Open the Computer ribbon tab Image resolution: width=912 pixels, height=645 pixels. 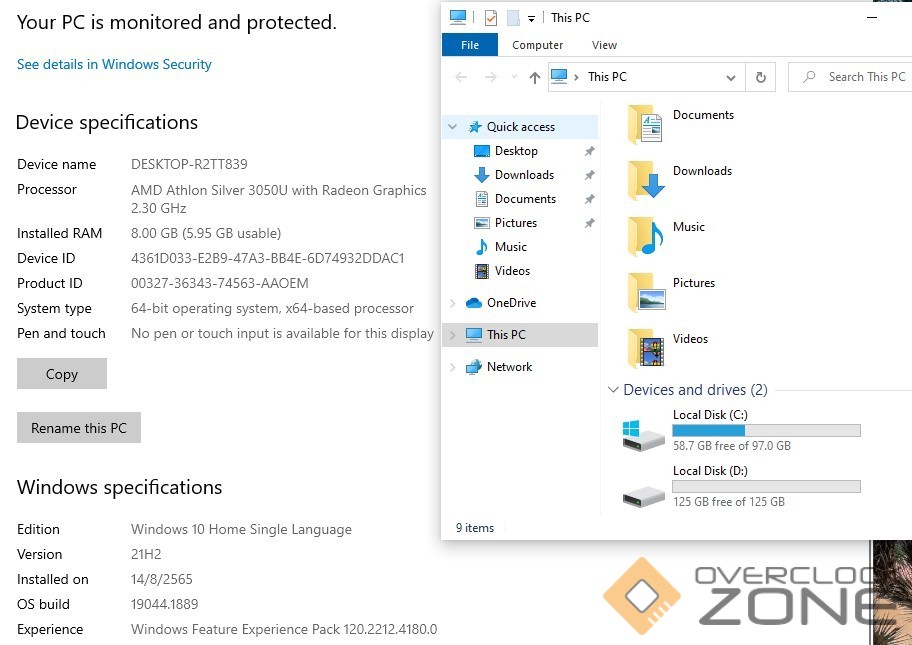click(x=537, y=45)
